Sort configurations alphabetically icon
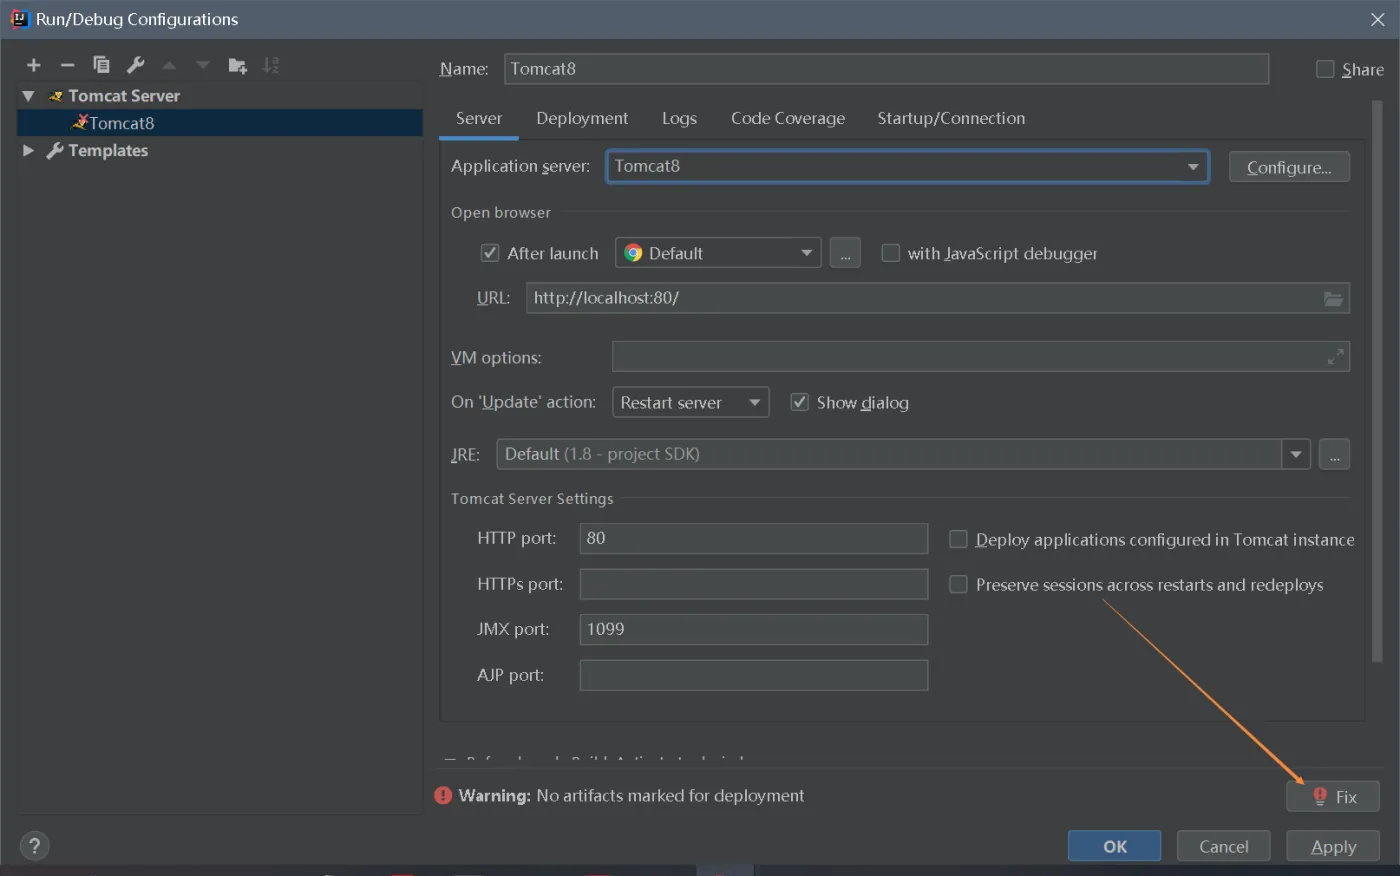 click(271, 65)
